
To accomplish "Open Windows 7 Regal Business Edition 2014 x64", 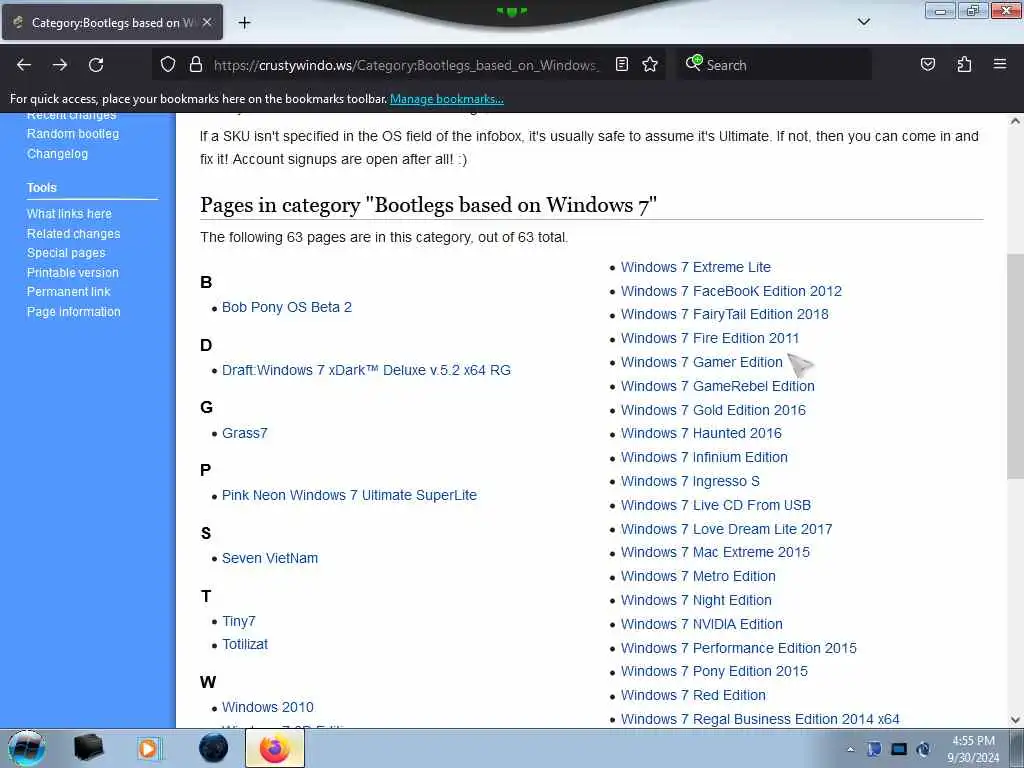I will pos(760,719).
